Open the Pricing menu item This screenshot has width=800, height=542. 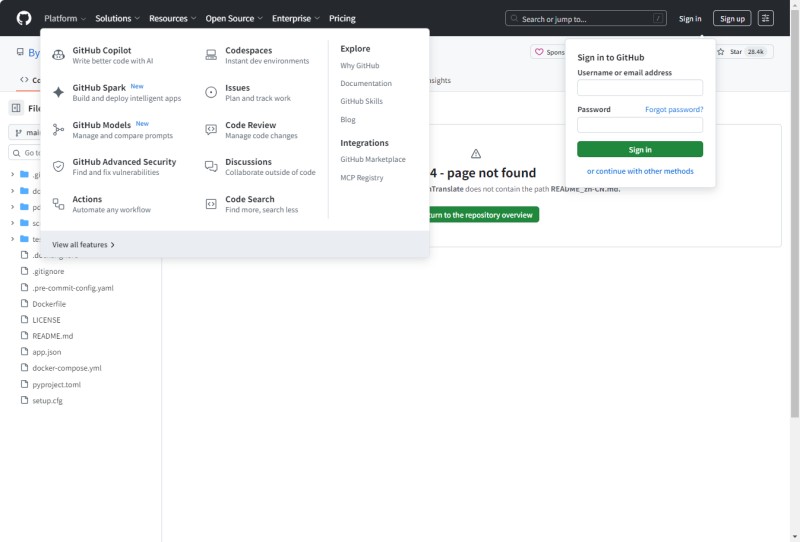click(342, 18)
